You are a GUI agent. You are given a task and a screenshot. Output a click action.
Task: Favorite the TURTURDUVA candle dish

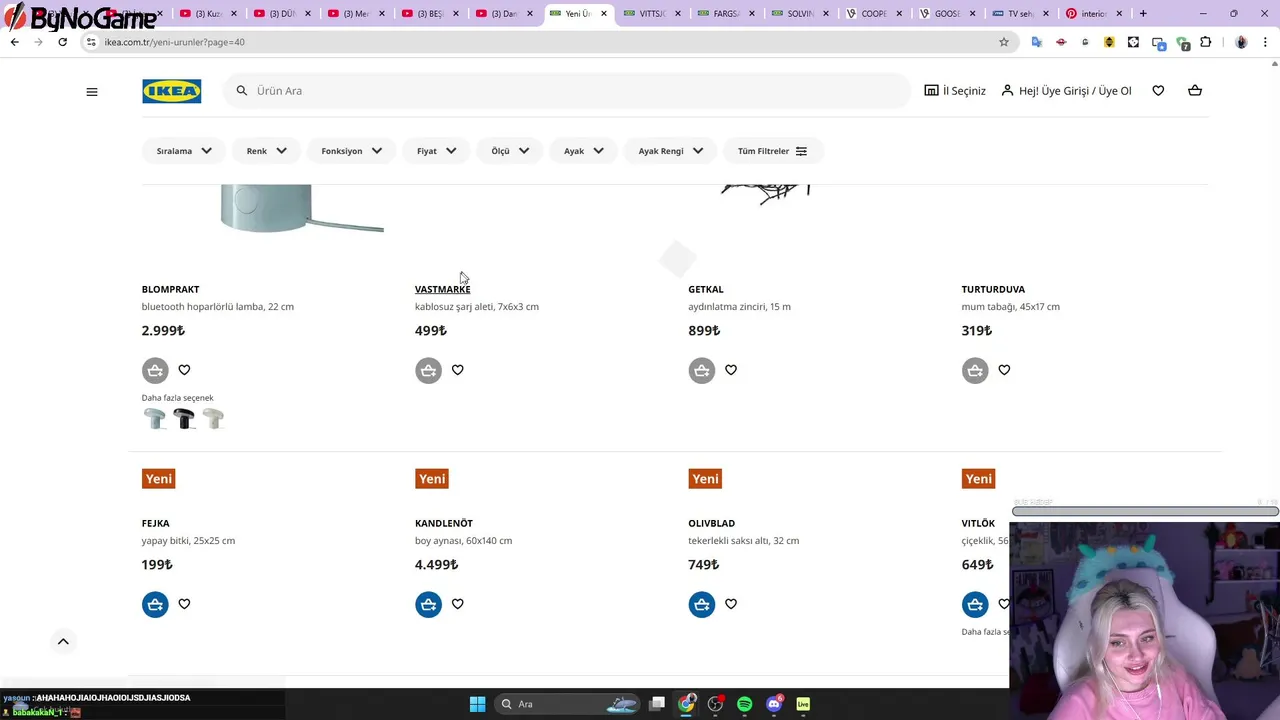[1004, 370]
